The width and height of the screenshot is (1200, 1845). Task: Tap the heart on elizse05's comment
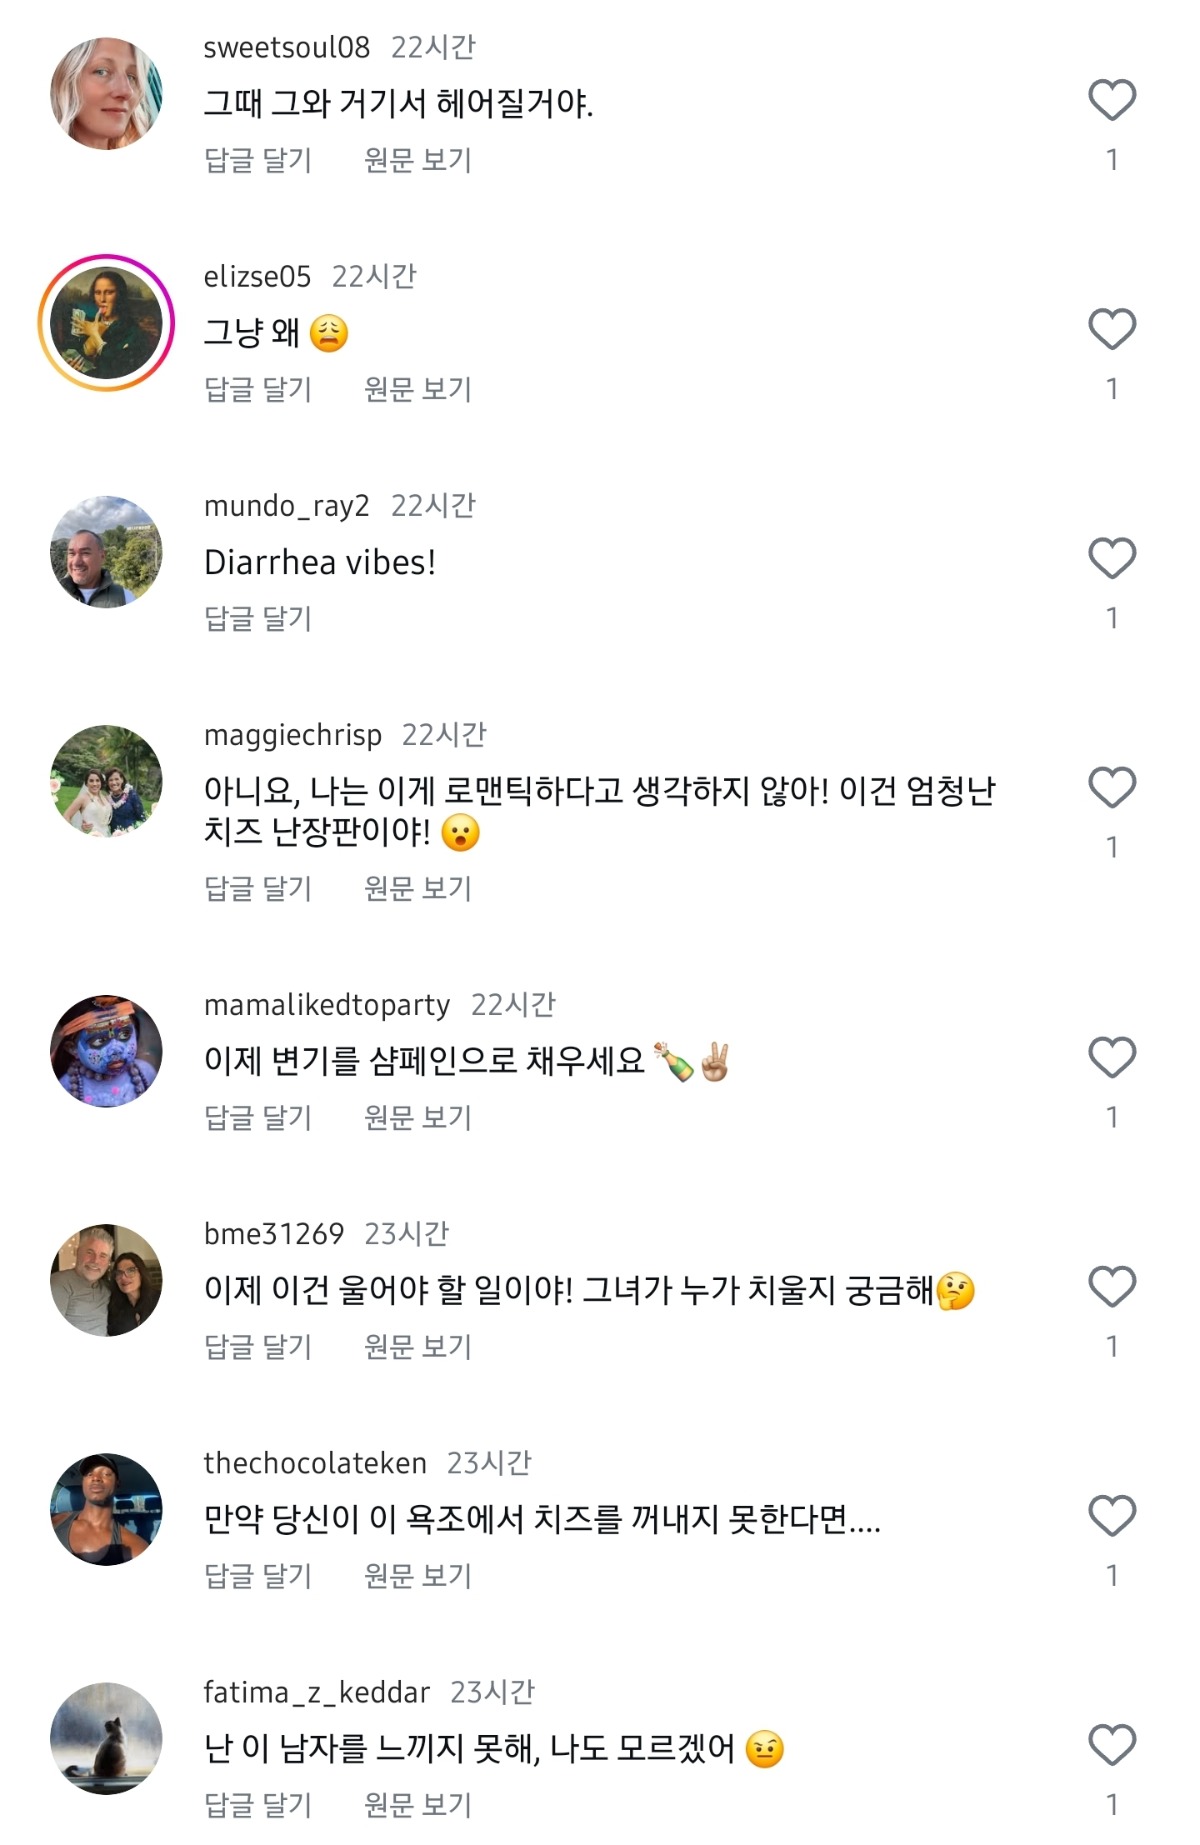[1112, 330]
